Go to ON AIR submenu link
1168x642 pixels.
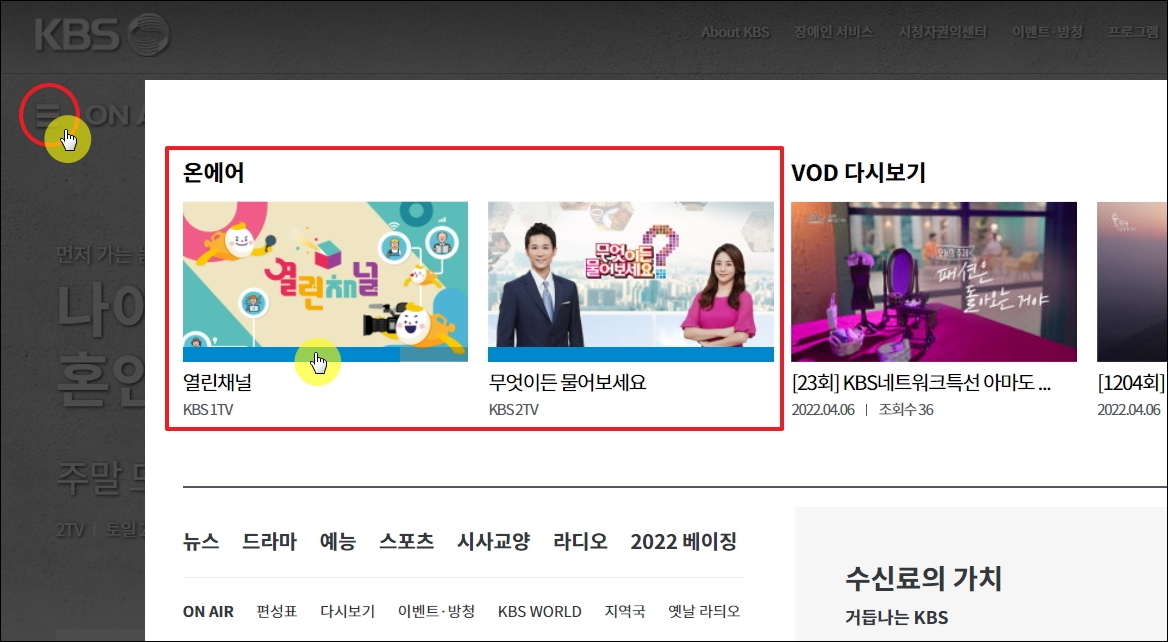point(209,611)
